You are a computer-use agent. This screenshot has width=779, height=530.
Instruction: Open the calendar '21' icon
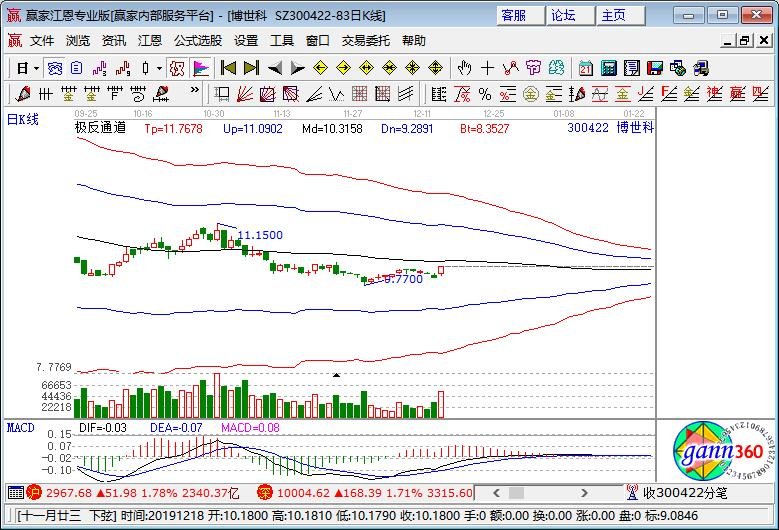click(x=586, y=68)
